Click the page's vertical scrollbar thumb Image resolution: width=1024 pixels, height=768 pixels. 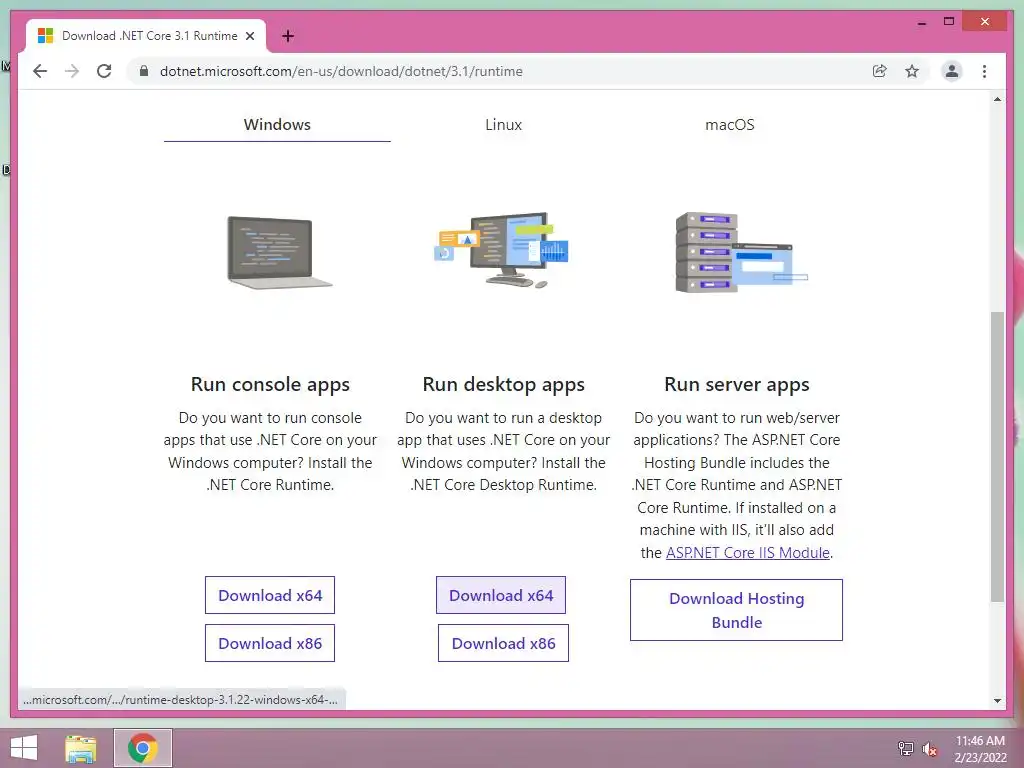(x=997, y=456)
